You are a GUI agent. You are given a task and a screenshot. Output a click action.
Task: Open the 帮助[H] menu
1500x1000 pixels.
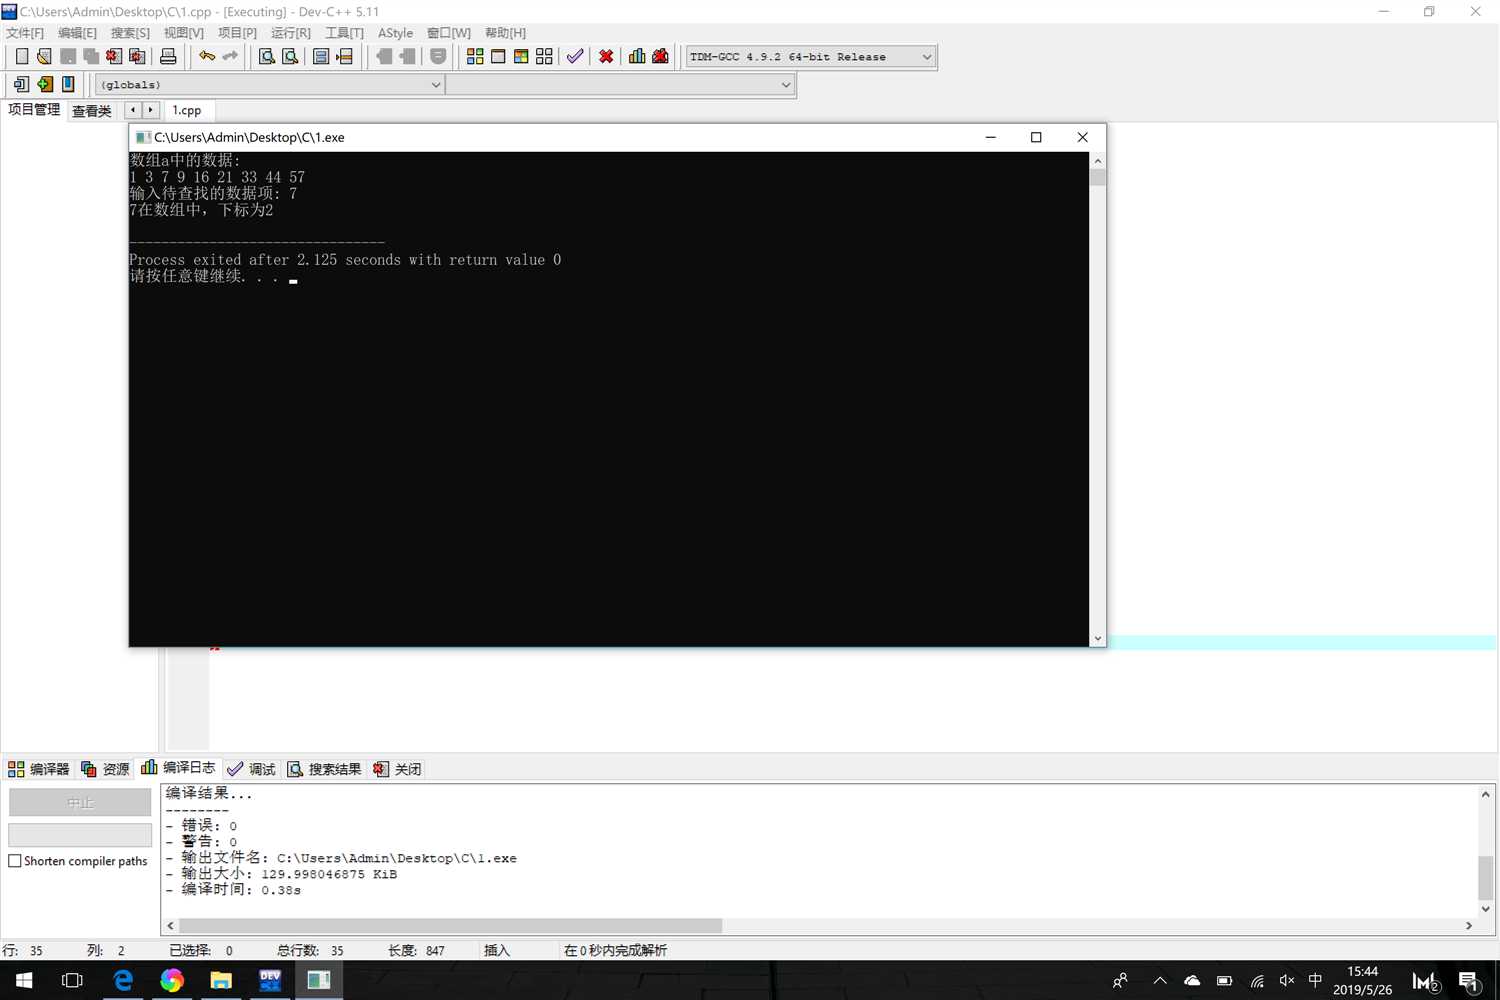click(505, 33)
